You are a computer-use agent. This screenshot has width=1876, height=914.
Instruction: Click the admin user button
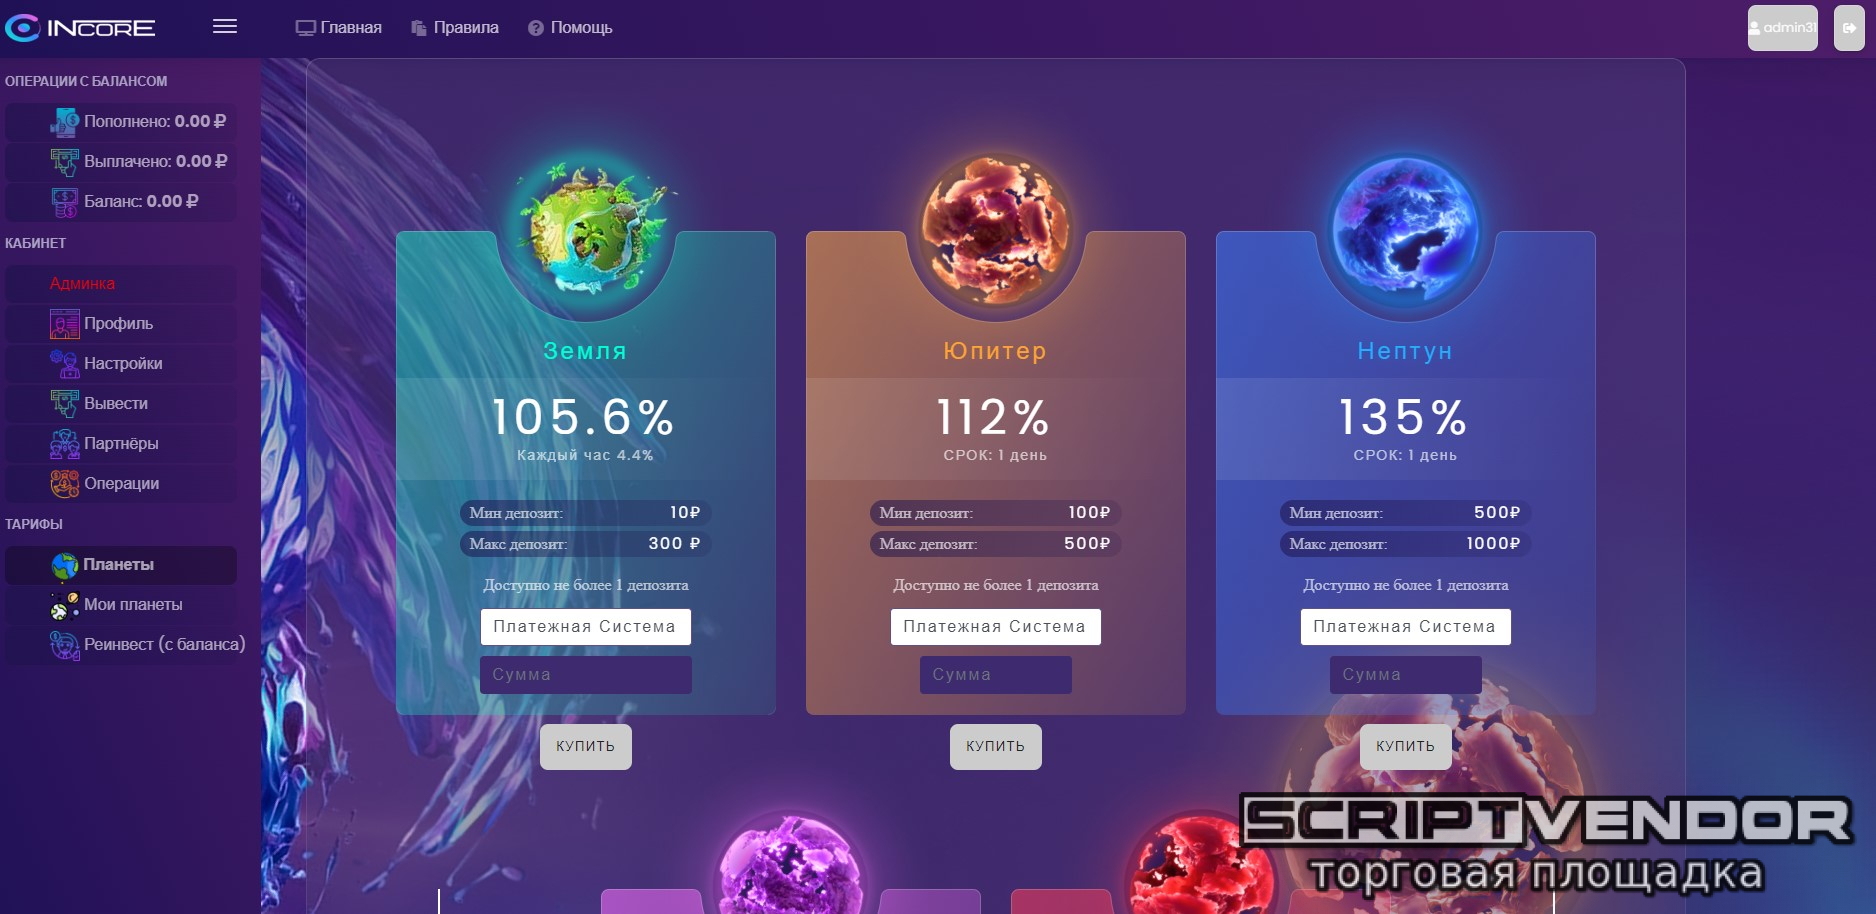tap(1782, 28)
